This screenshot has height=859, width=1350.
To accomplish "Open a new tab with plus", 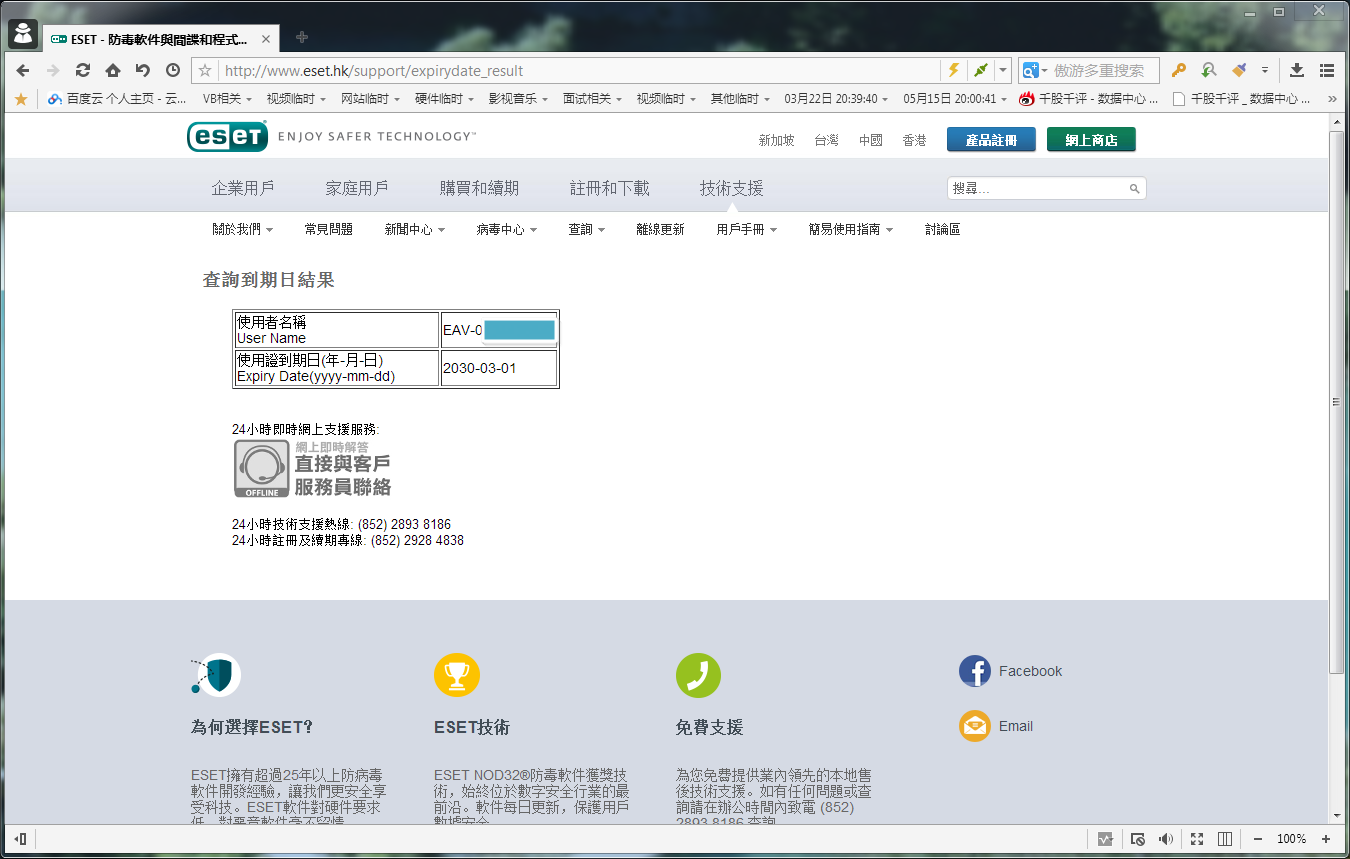I will [x=302, y=38].
